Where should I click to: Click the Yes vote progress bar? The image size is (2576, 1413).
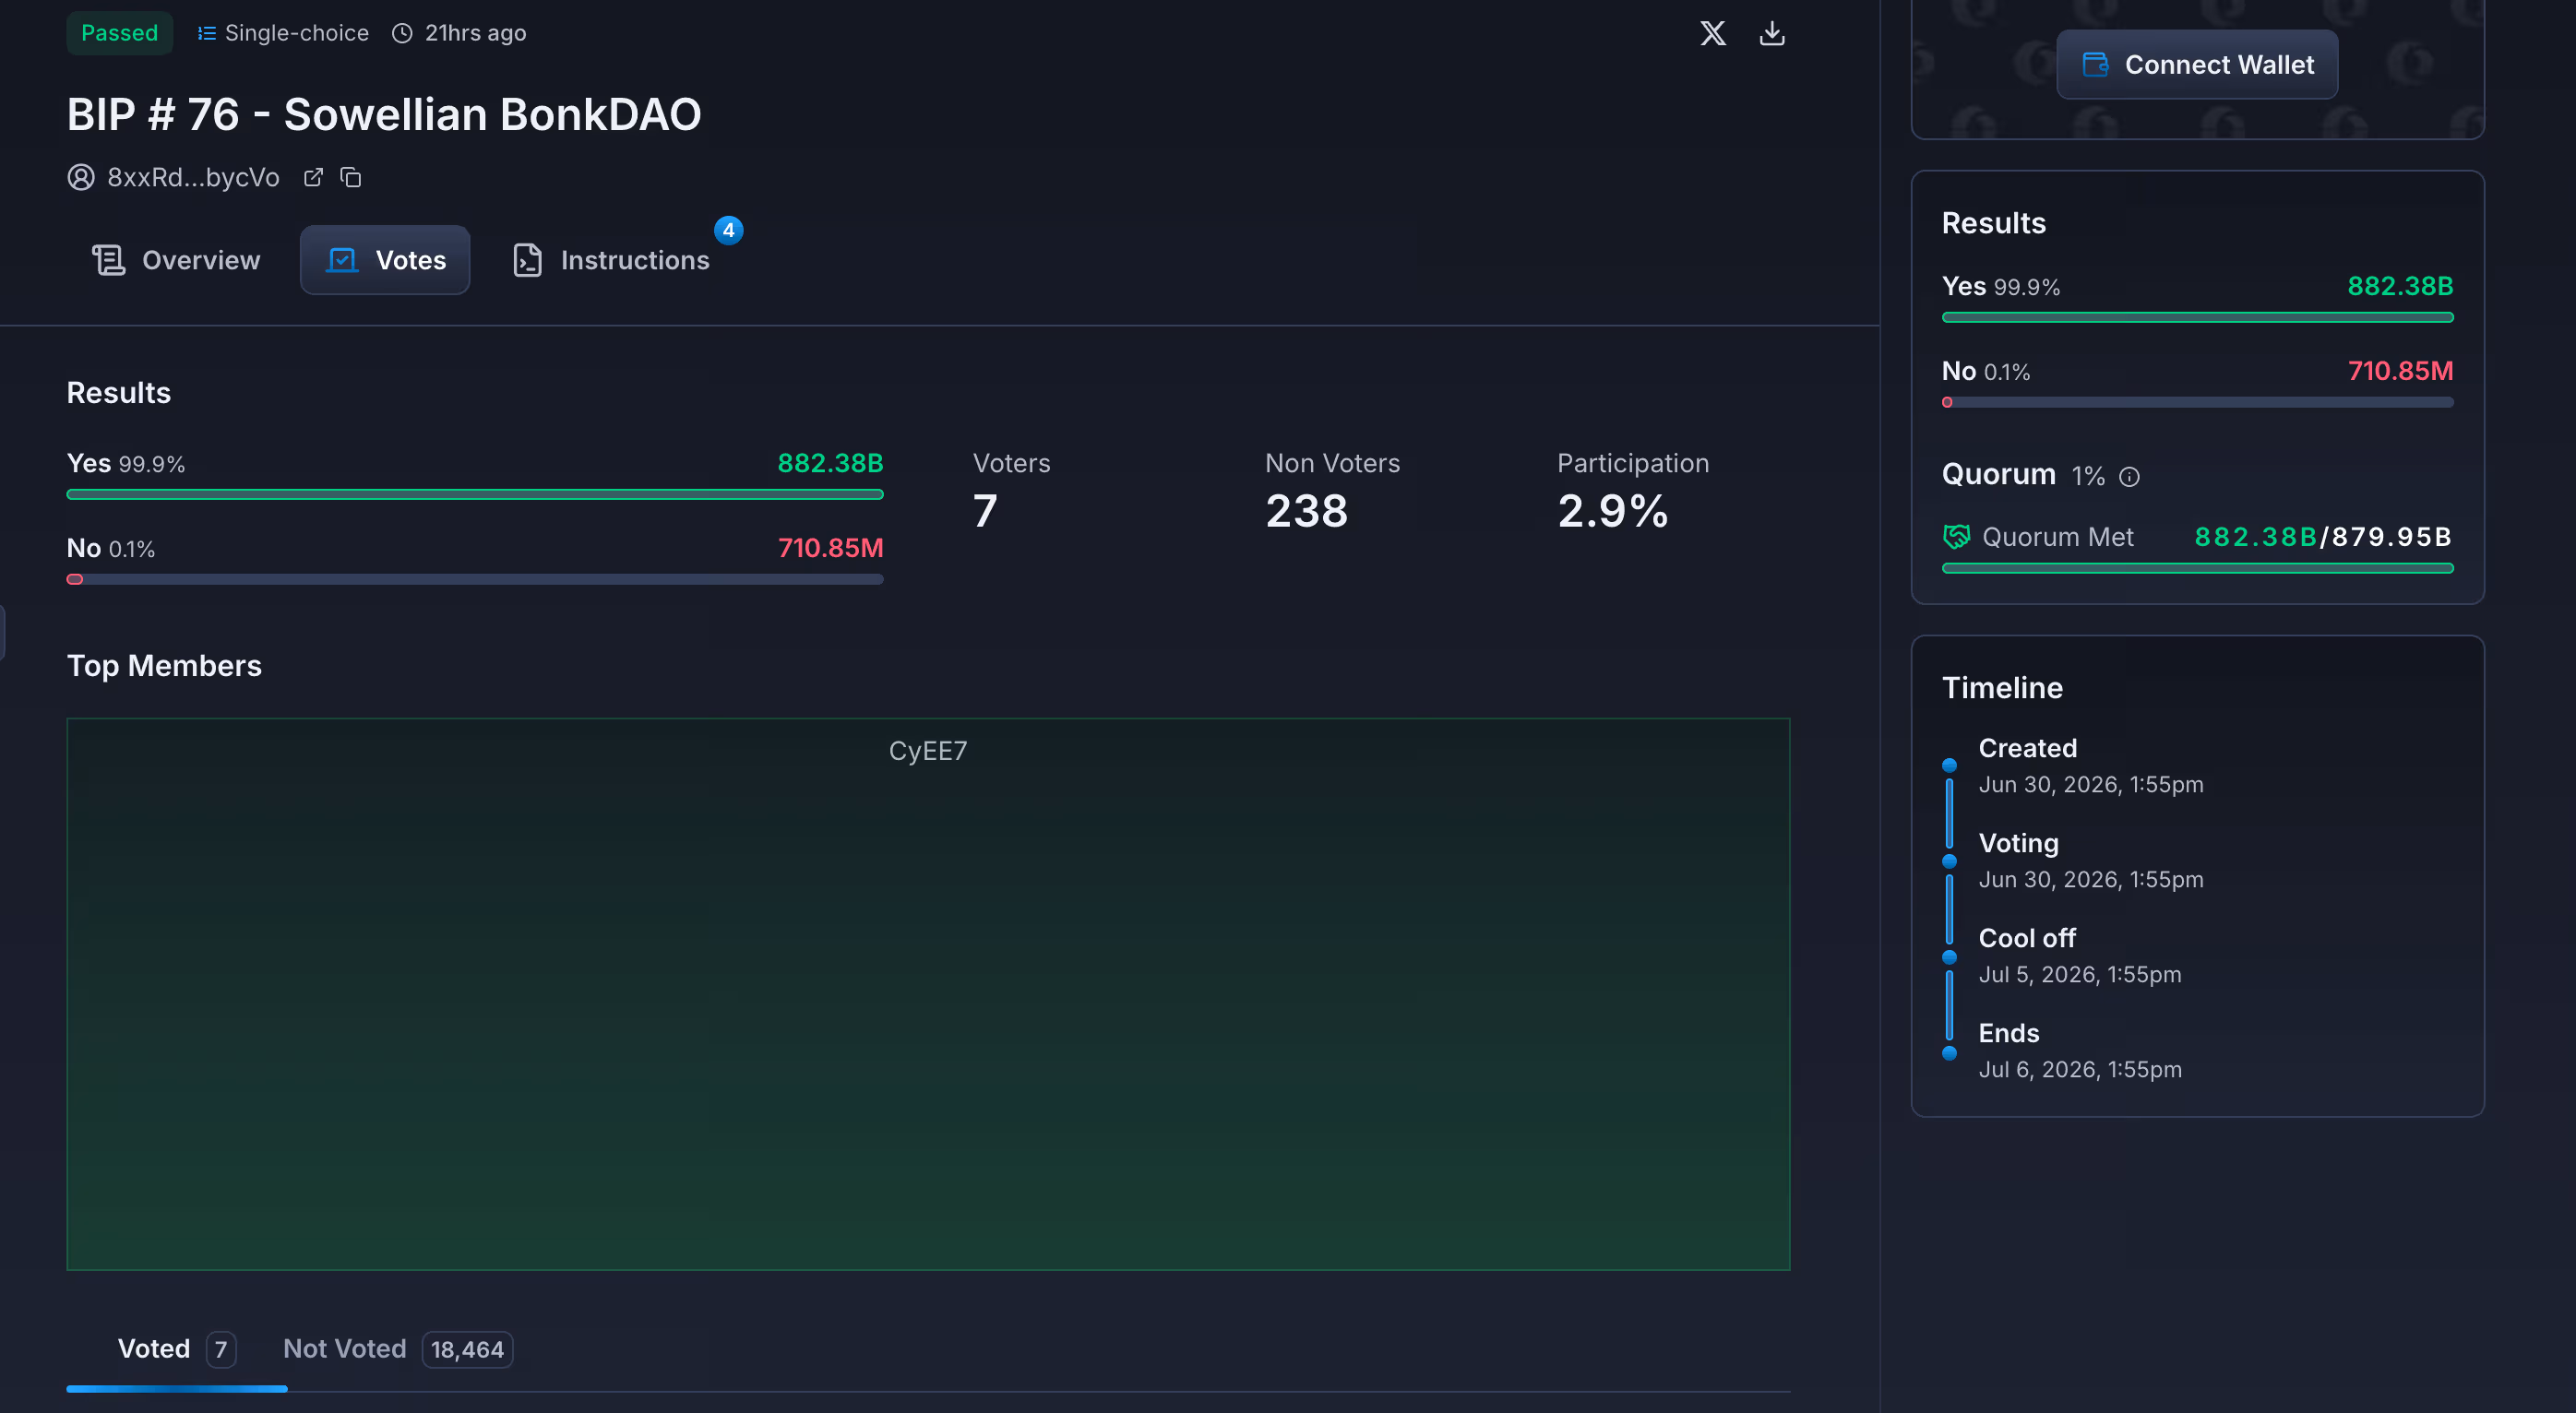click(x=475, y=494)
